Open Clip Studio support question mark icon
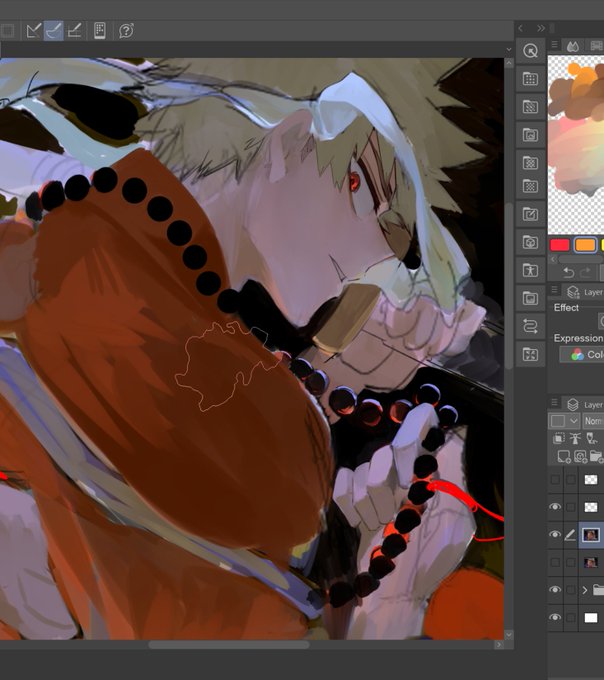 pos(126,31)
